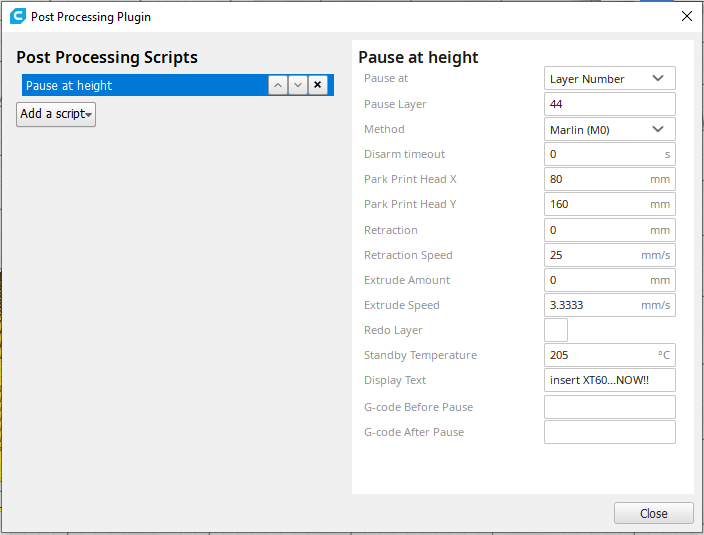Image resolution: width=704 pixels, height=535 pixels.
Task: Click the Display Text label
Action: click(395, 381)
